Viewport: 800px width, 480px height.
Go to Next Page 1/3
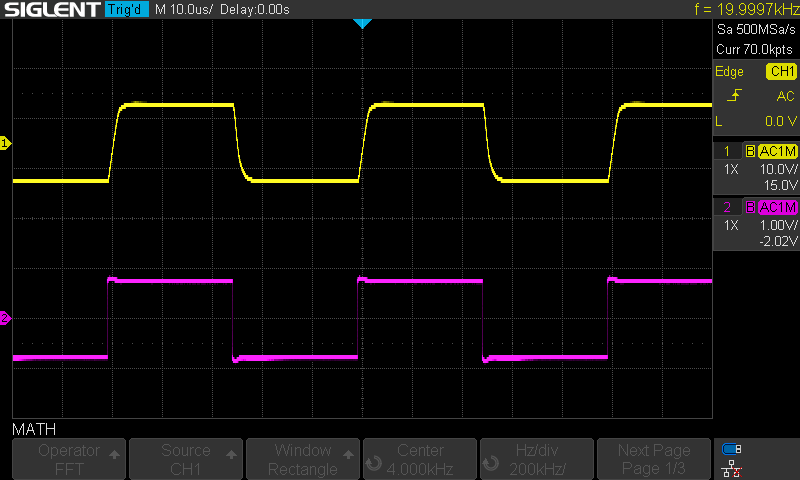pos(654,459)
